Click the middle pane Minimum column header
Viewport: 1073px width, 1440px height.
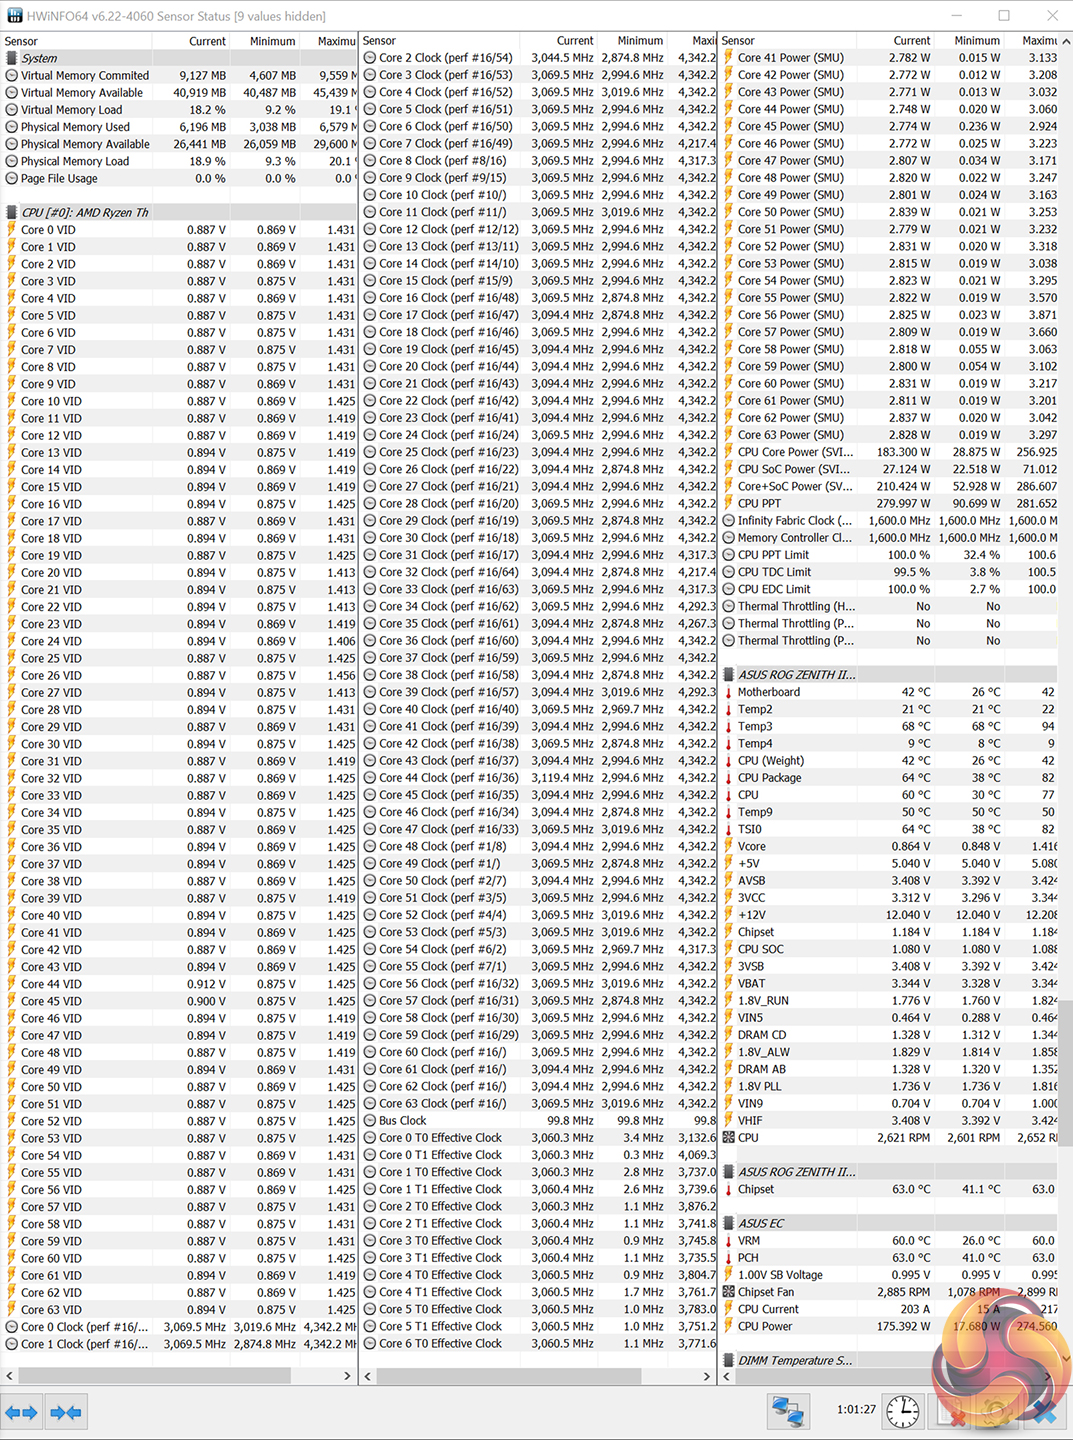tap(634, 41)
